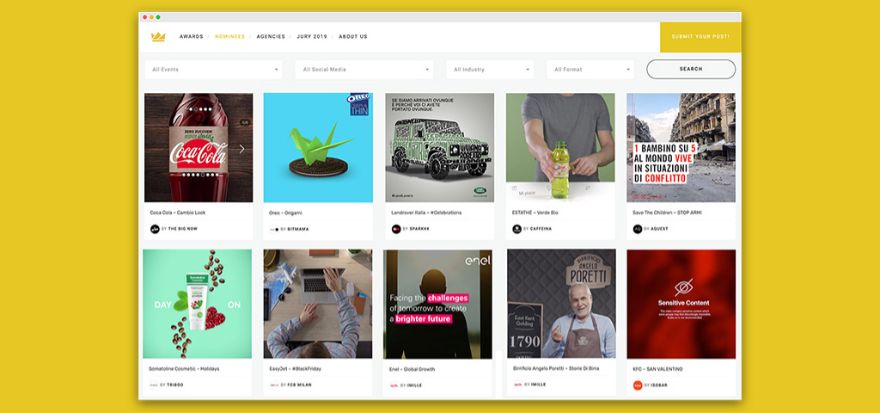Click The Big Now agency avatar icon
Image resolution: width=880 pixels, height=413 pixels.
(x=155, y=229)
